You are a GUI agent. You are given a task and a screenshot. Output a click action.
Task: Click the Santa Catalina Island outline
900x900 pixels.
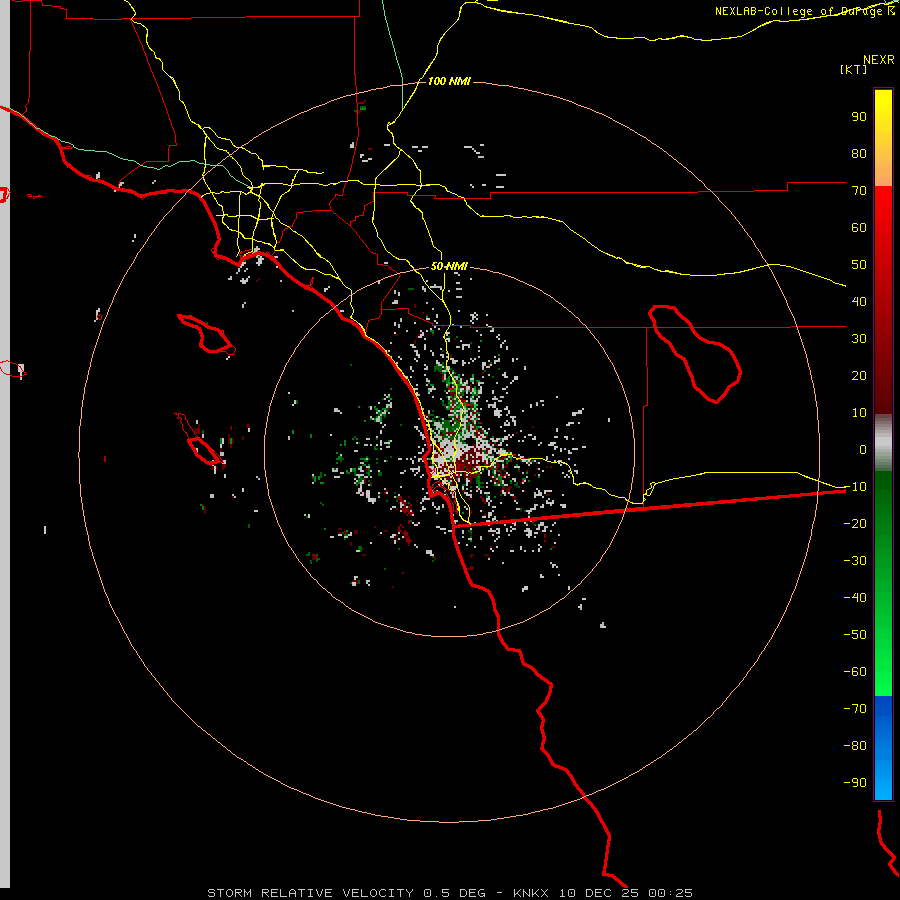(x=207, y=334)
